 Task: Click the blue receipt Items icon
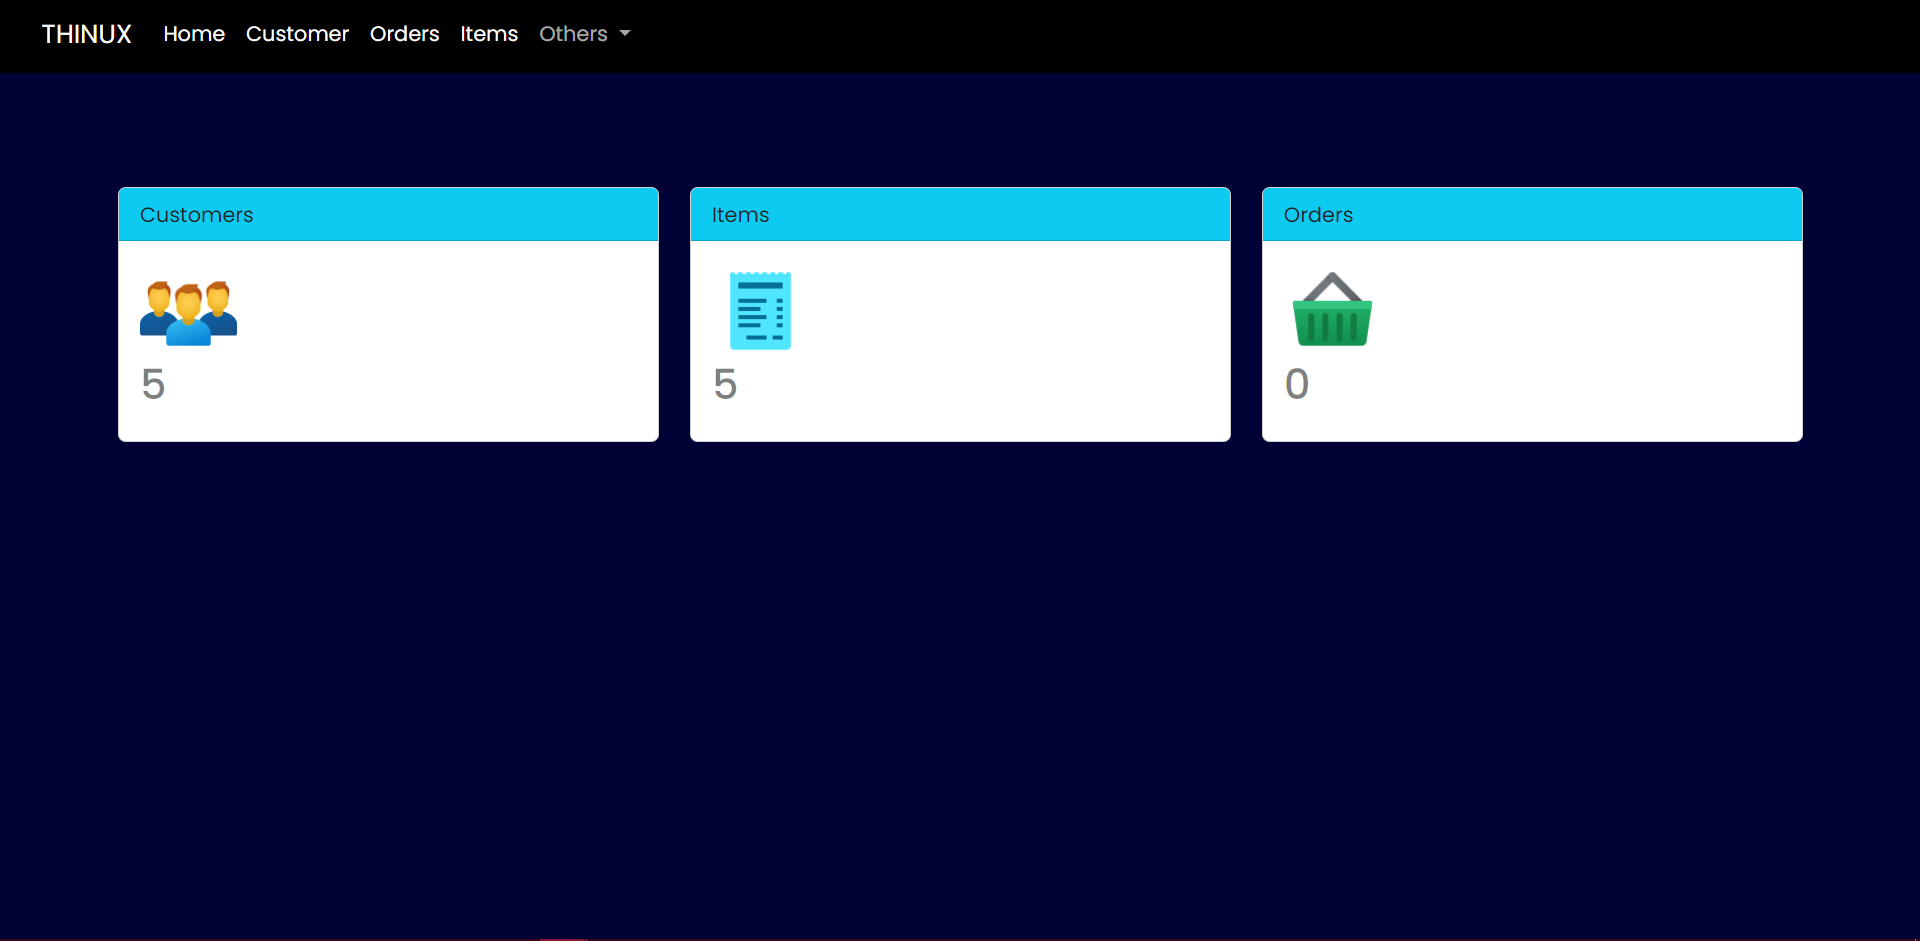[760, 311]
